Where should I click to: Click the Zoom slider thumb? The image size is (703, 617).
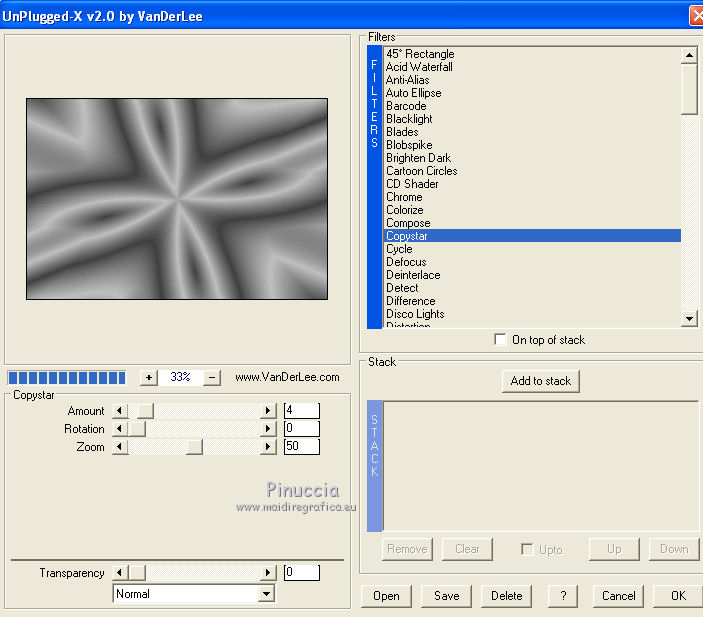(x=194, y=447)
